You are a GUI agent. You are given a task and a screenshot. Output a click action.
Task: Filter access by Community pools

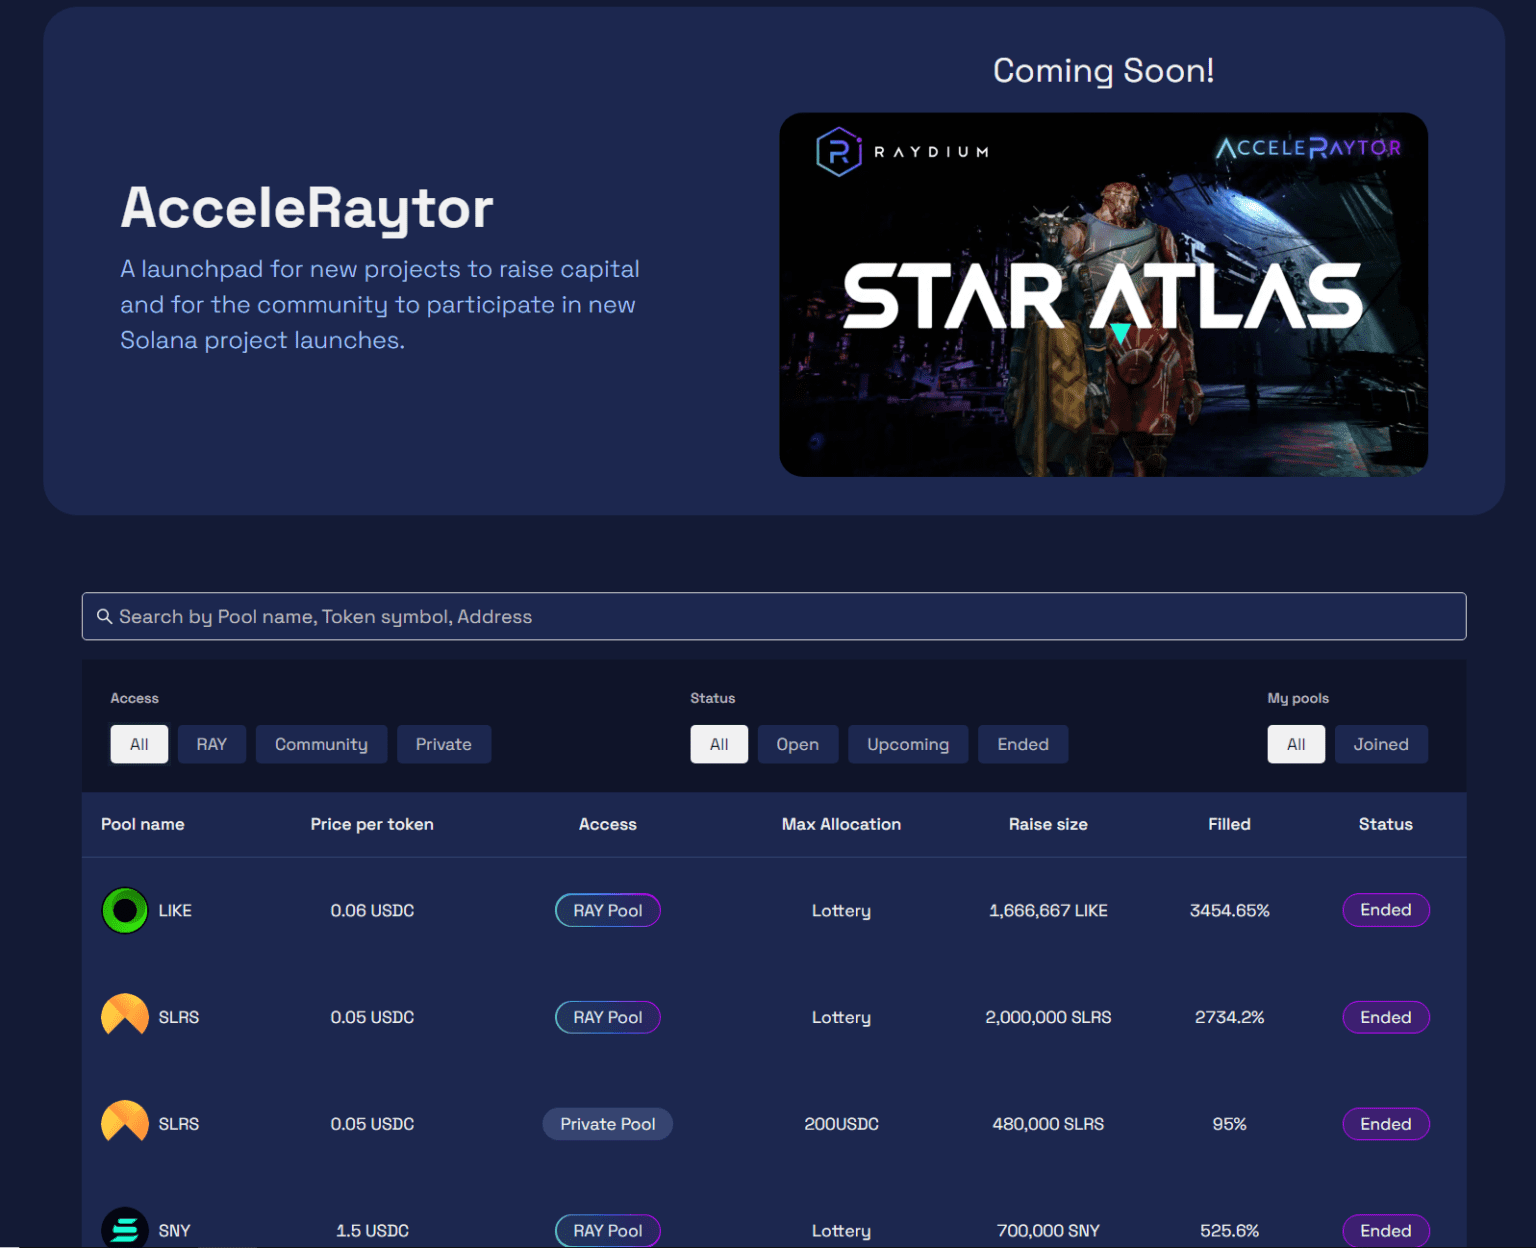click(321, 744)
